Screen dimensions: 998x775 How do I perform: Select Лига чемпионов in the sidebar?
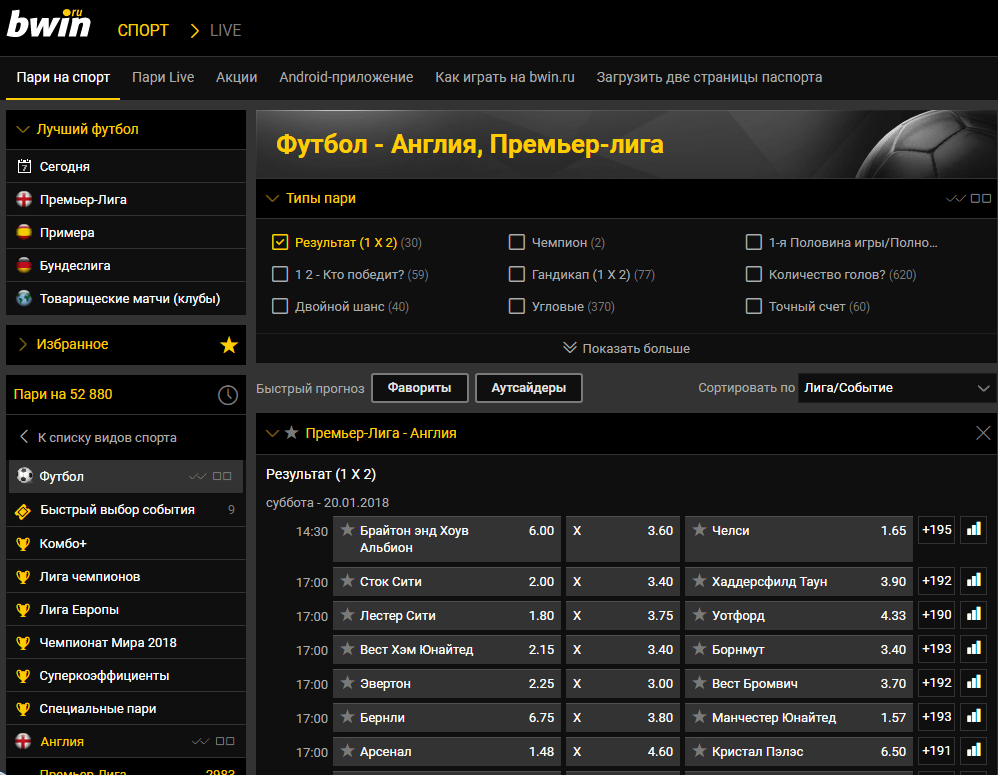(x=126, y=576)
